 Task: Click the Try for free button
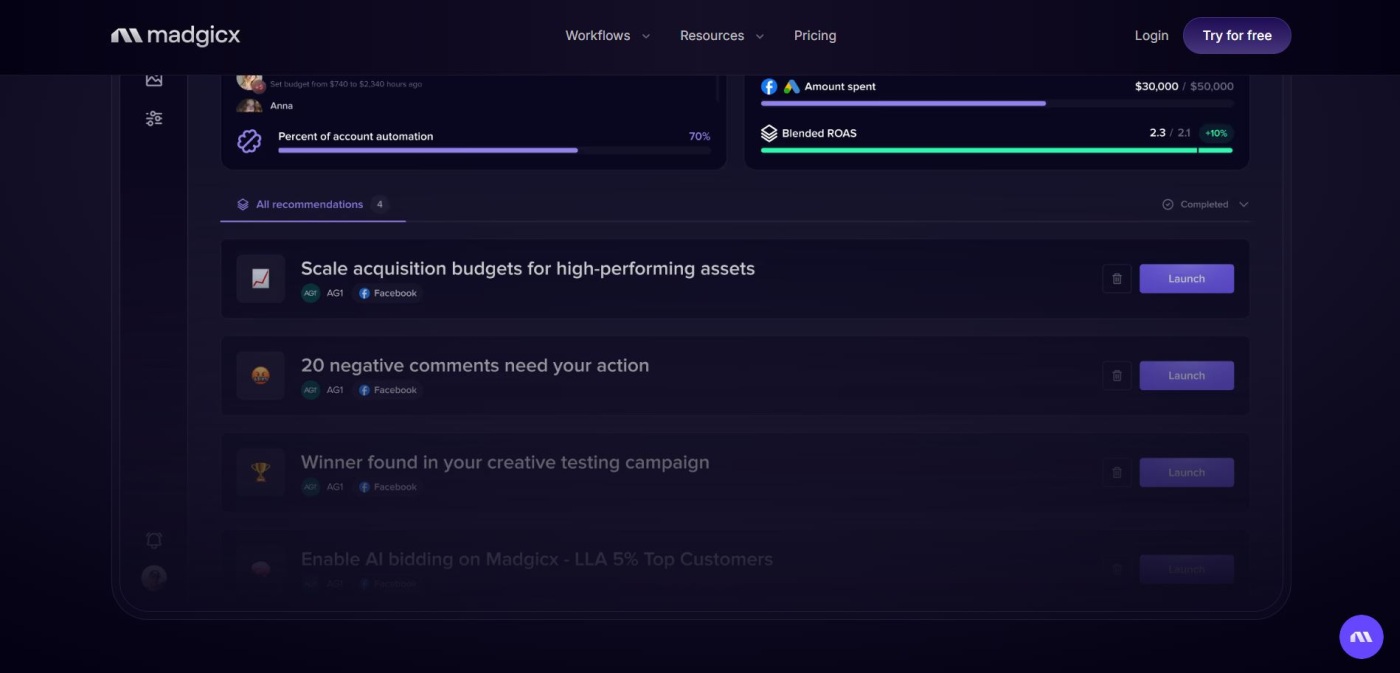1237,35
